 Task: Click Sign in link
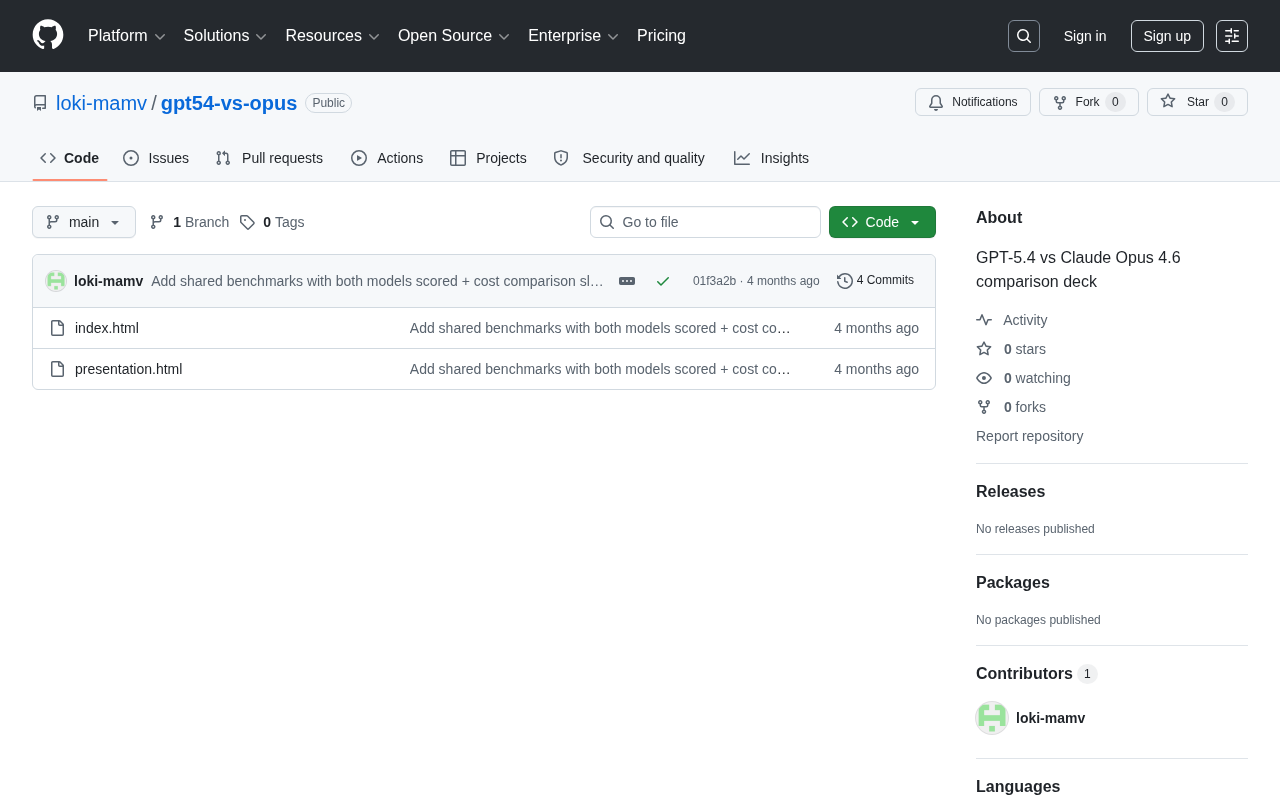click(1085, 36)
